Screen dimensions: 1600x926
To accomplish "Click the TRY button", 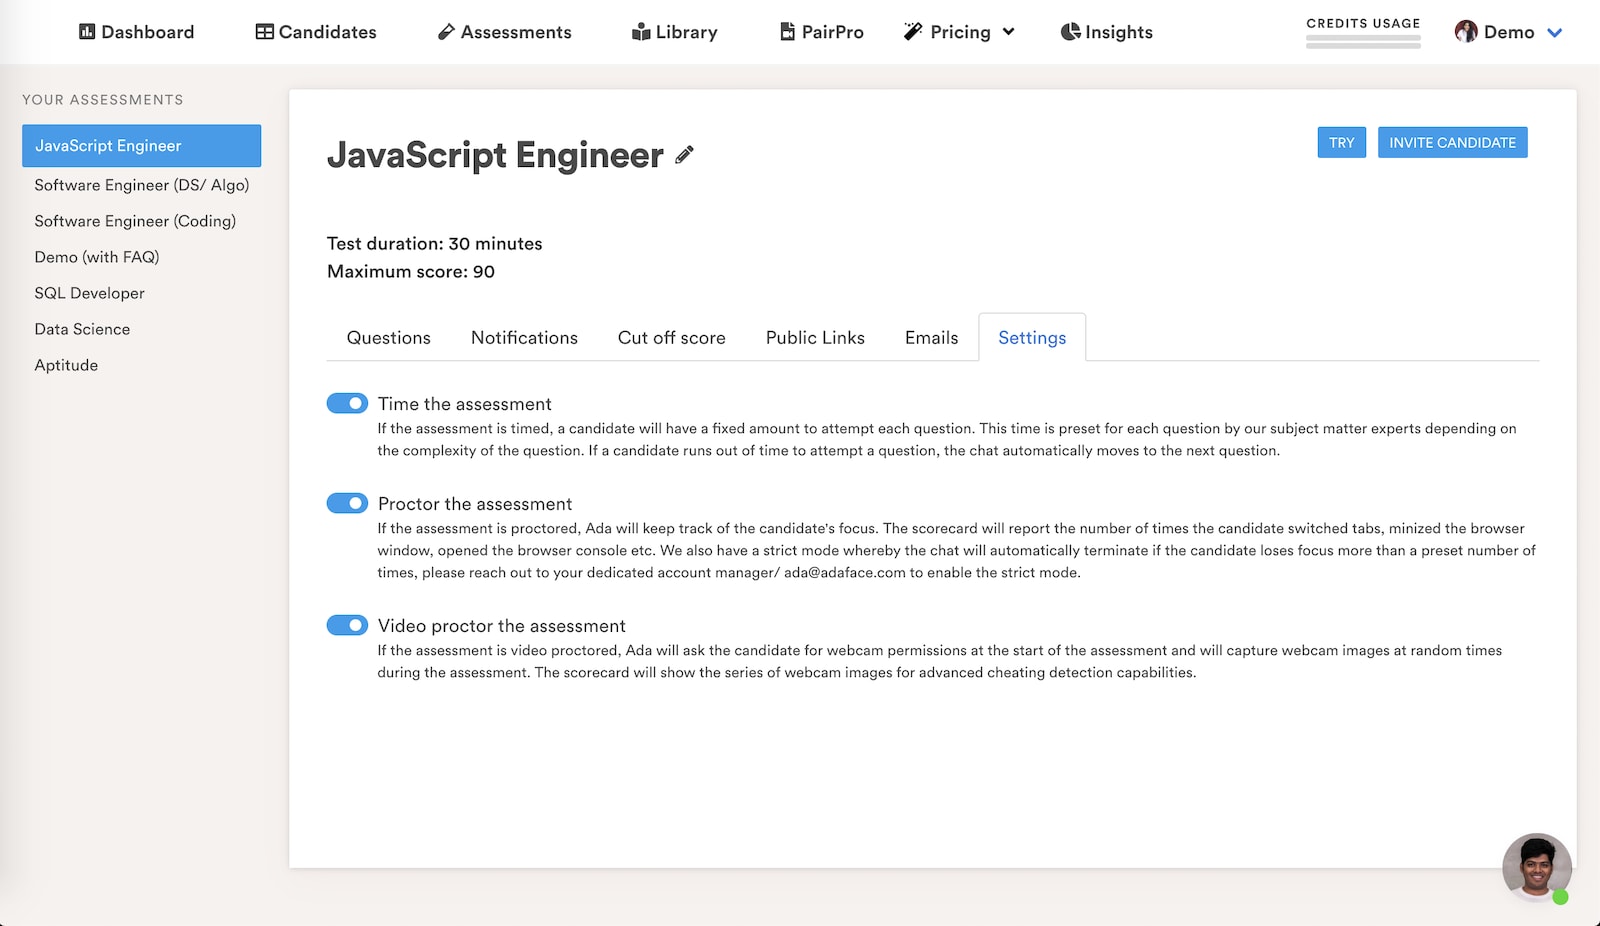I will pyautogui.click(x=1342, y=143).
